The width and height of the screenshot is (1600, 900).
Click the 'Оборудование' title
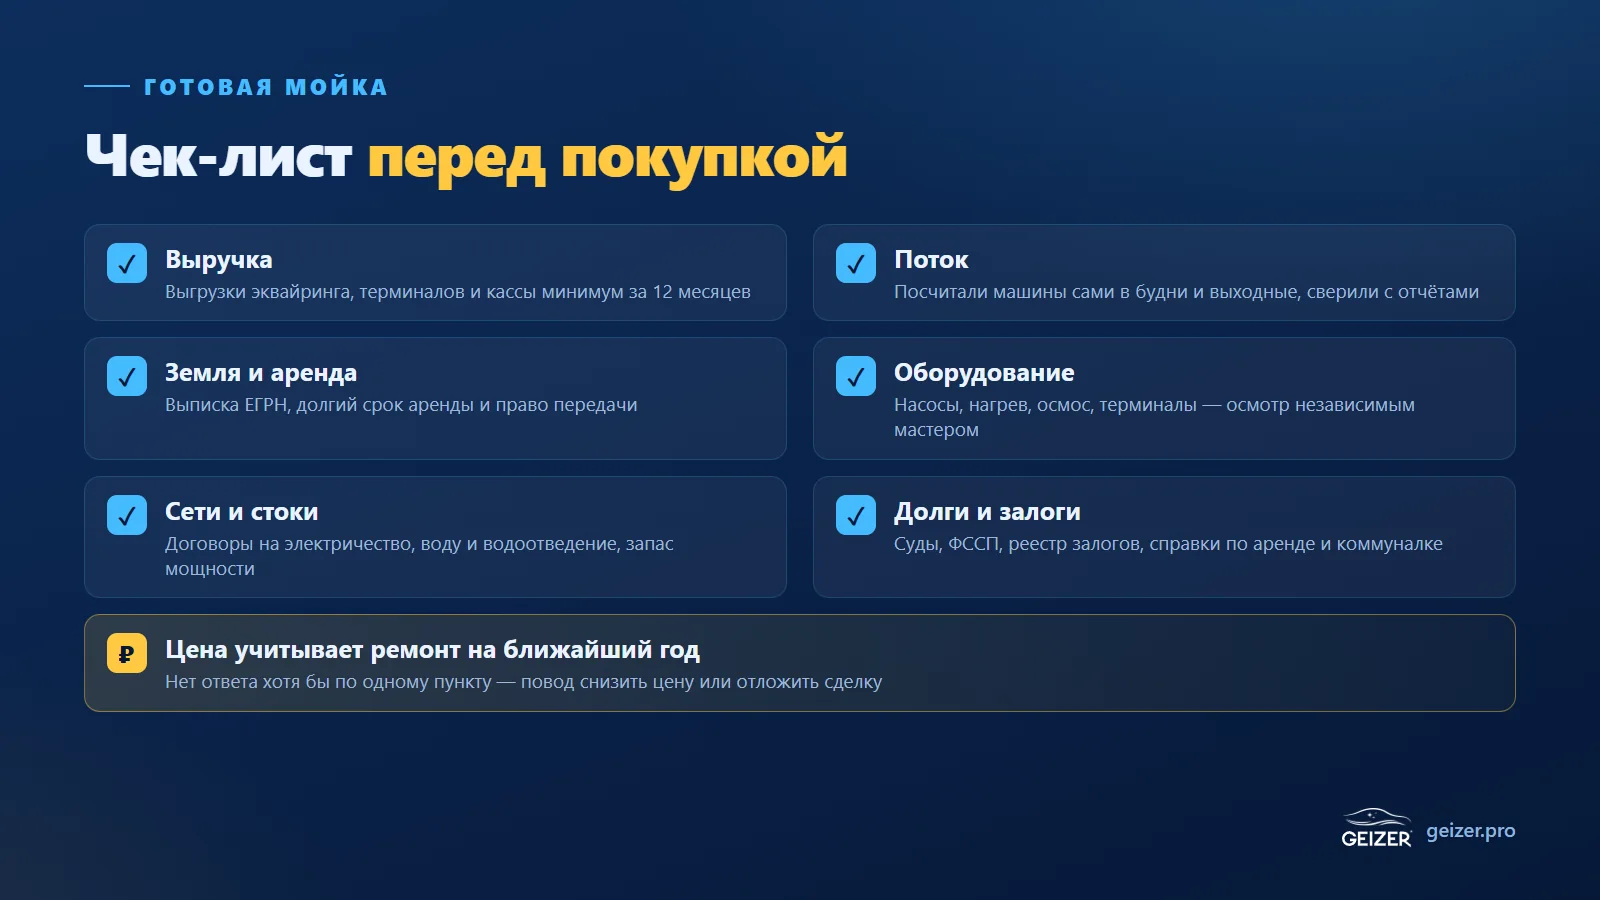coord(984,373)
